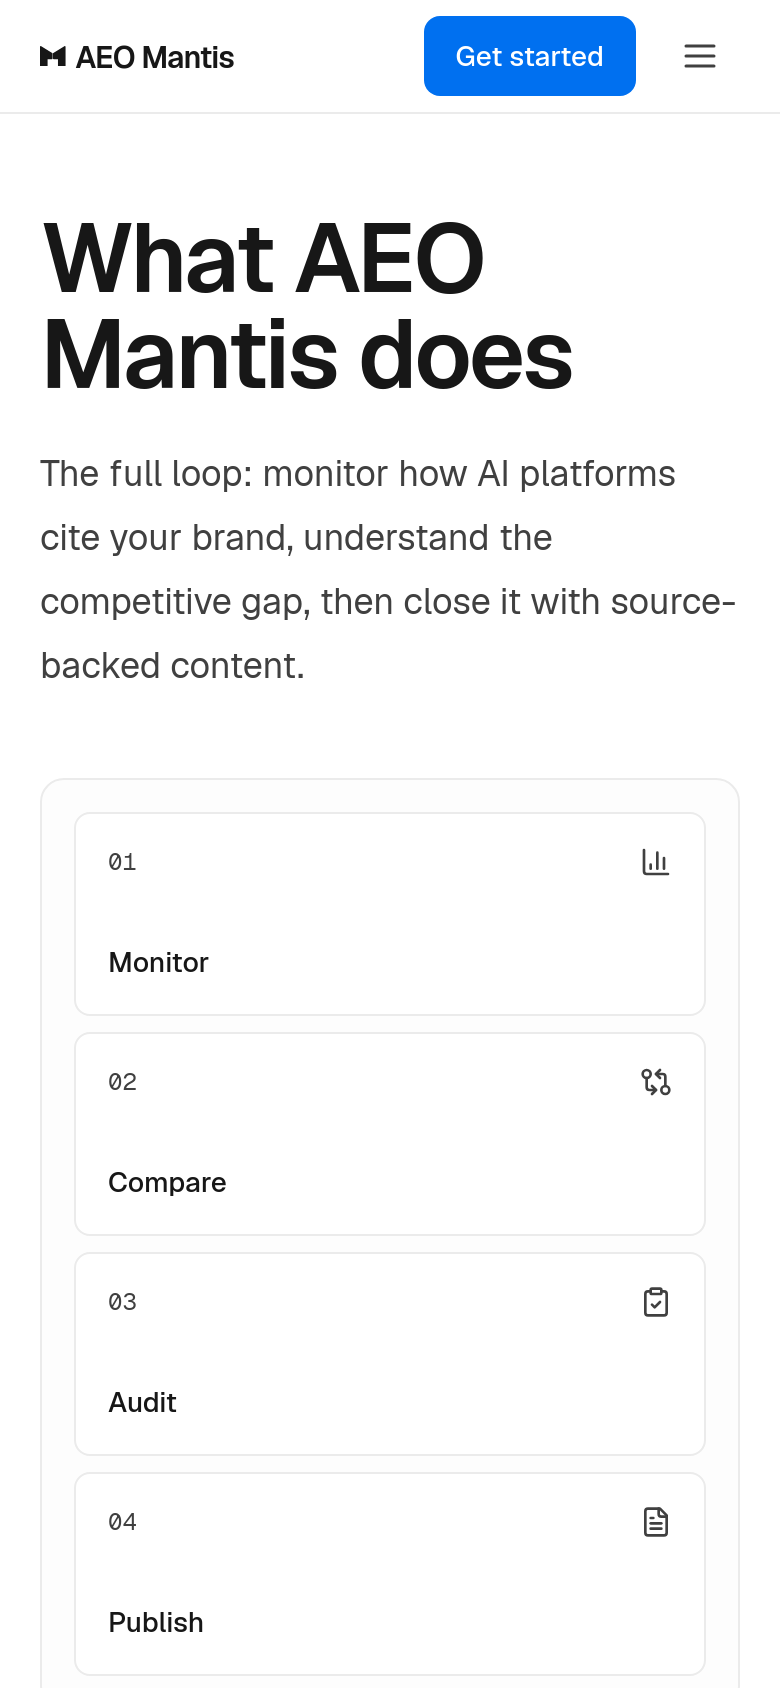Screen dimensions: 780x1688
Task: Click the empty middle of the Audit card
Action: click(390, 1354)
